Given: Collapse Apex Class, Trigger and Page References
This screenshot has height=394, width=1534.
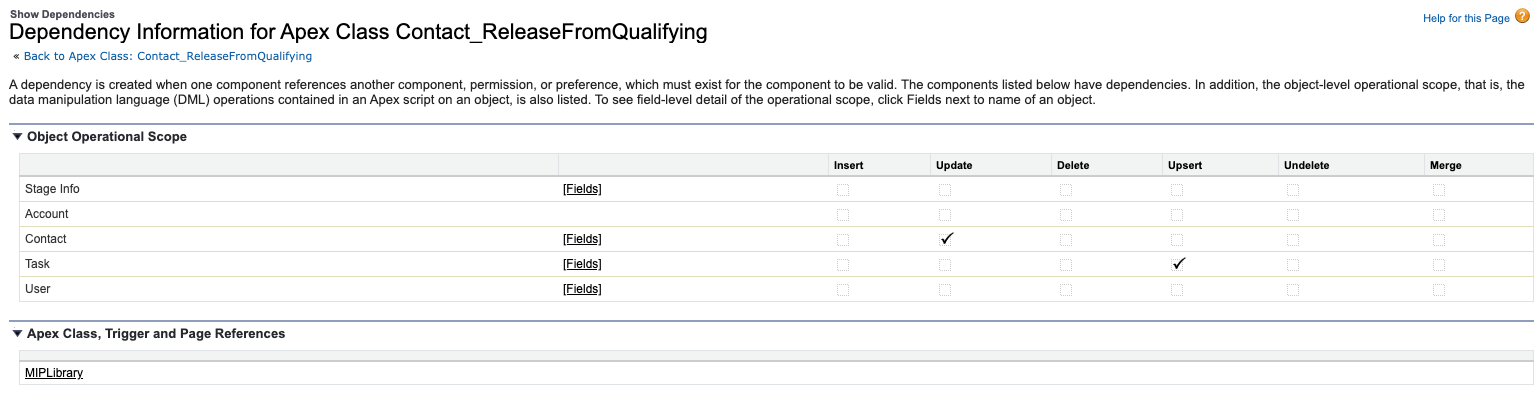Looking at the screenshot, I should [x=16, y=334].
